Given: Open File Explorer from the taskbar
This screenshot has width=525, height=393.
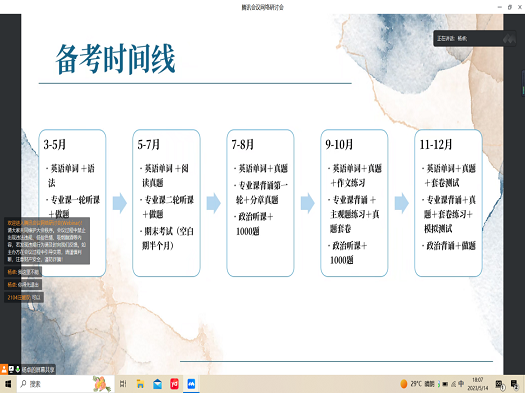Looking at the screenshot, I should [140, 384].
